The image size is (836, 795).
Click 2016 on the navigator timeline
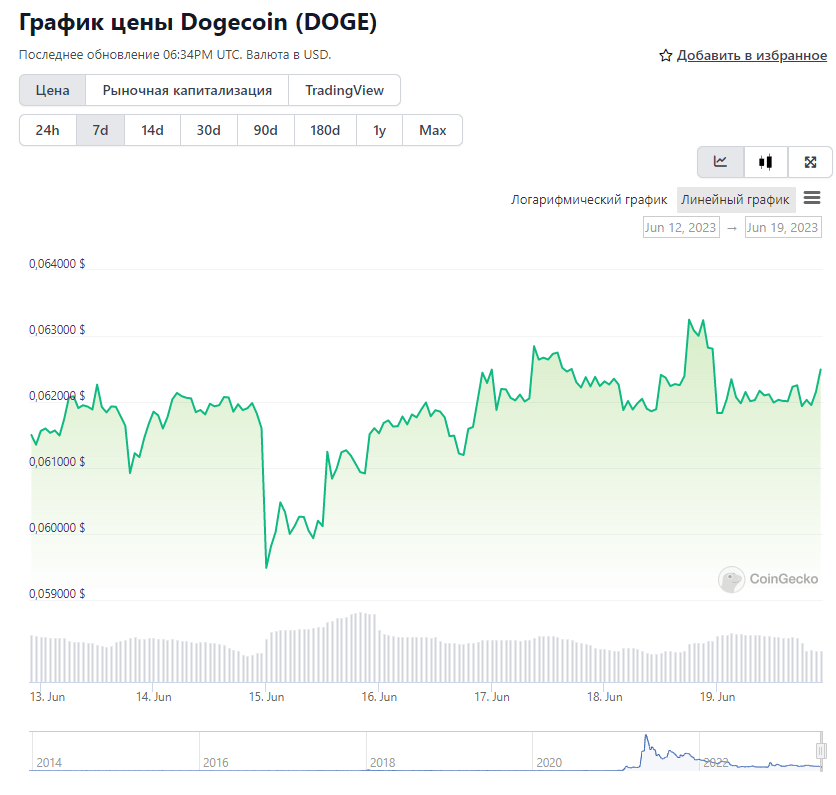tap(215, 762)
